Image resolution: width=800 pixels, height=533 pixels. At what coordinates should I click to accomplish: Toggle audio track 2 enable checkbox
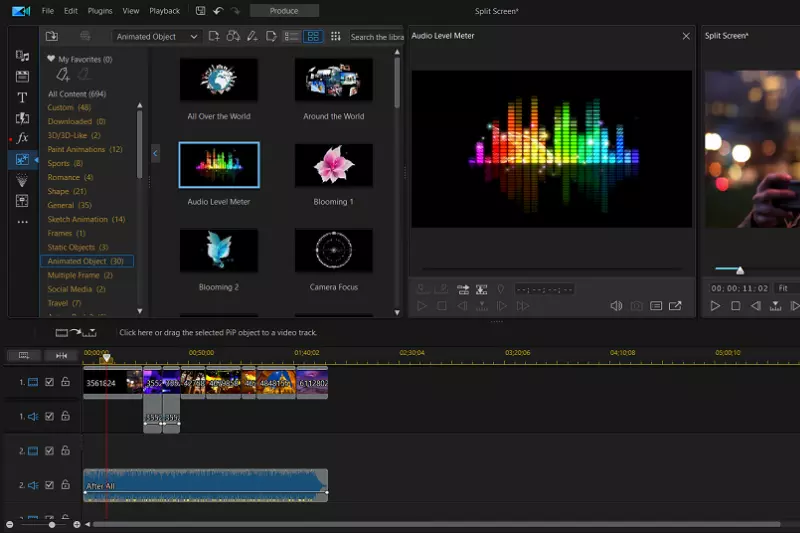point(49,485)
